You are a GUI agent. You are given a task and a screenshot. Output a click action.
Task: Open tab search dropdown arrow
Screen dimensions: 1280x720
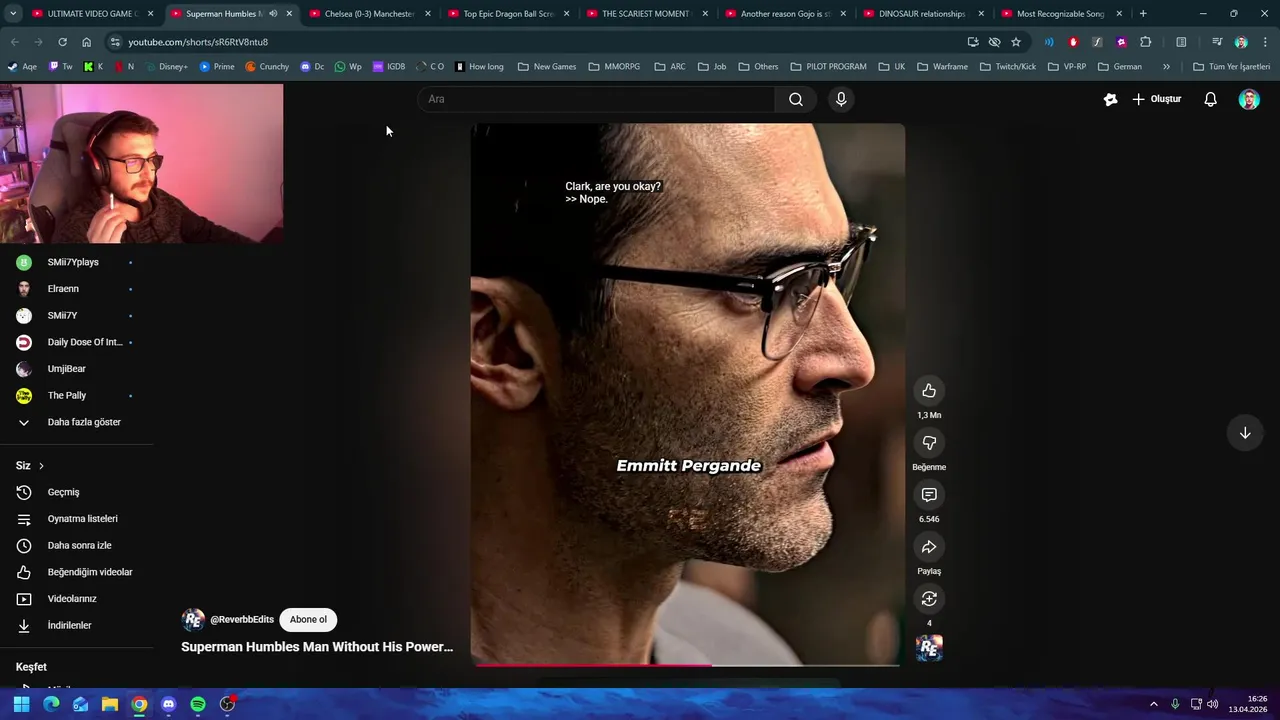[13, 14]
